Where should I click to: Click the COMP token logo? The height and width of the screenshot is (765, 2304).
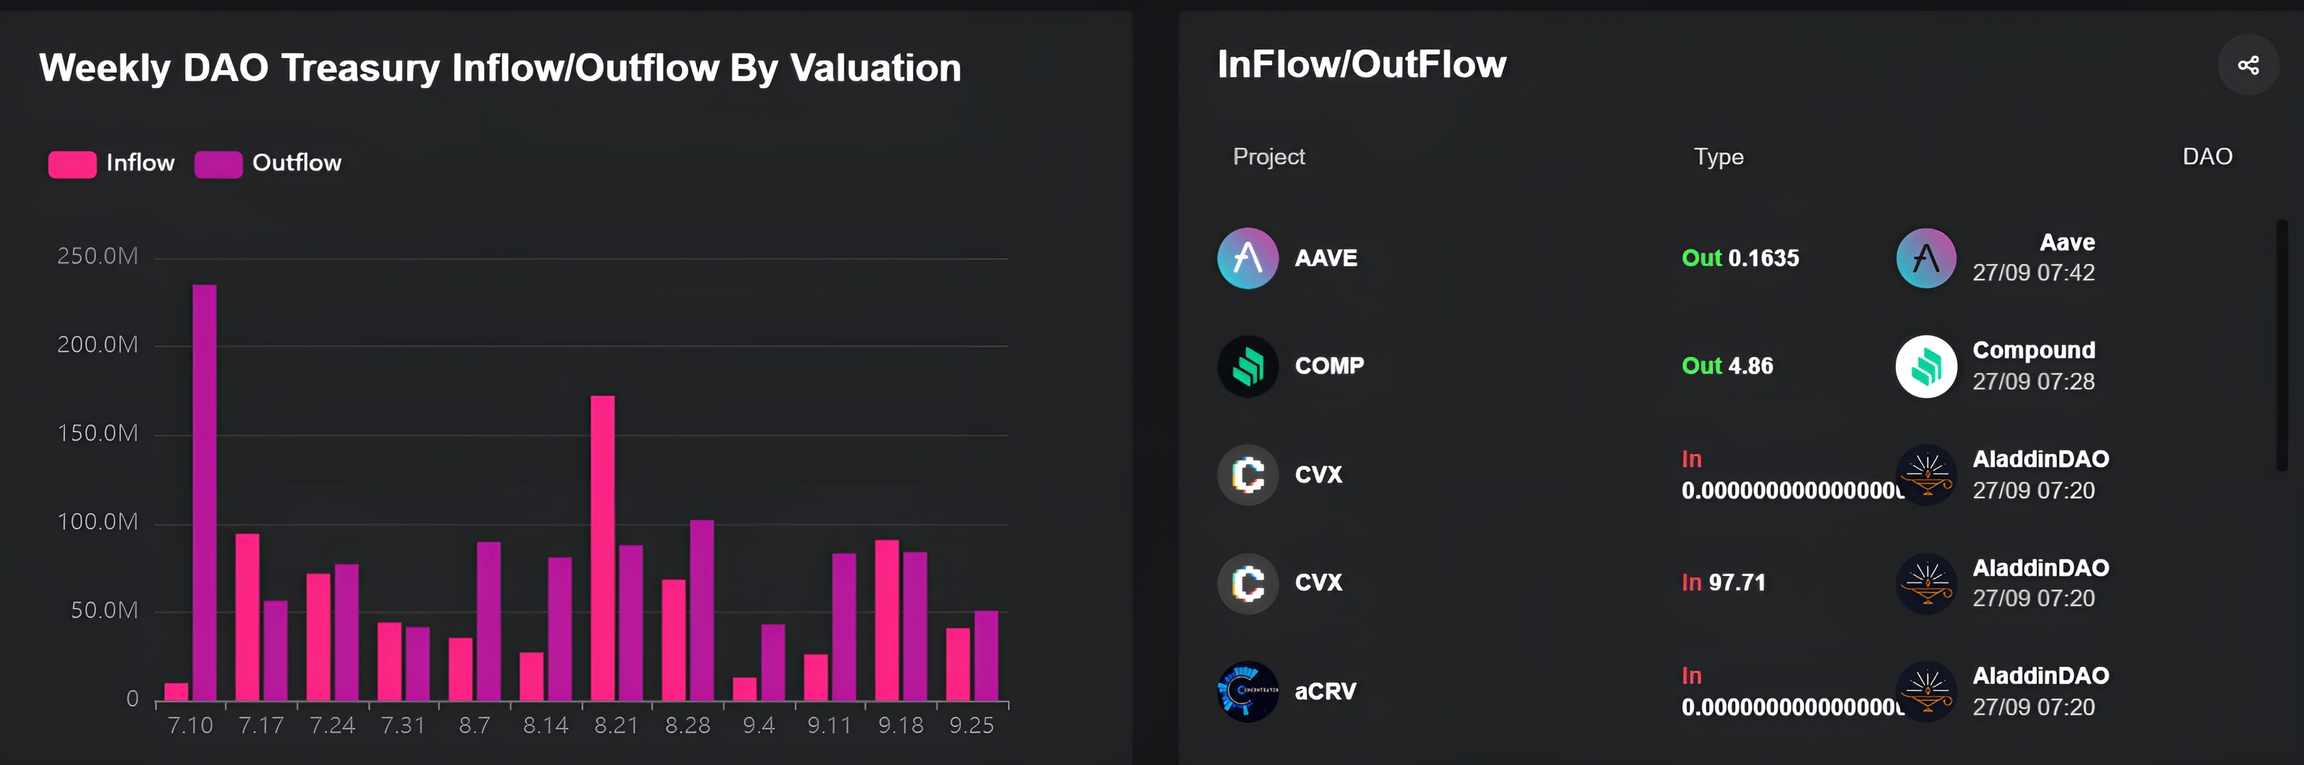1247,366
